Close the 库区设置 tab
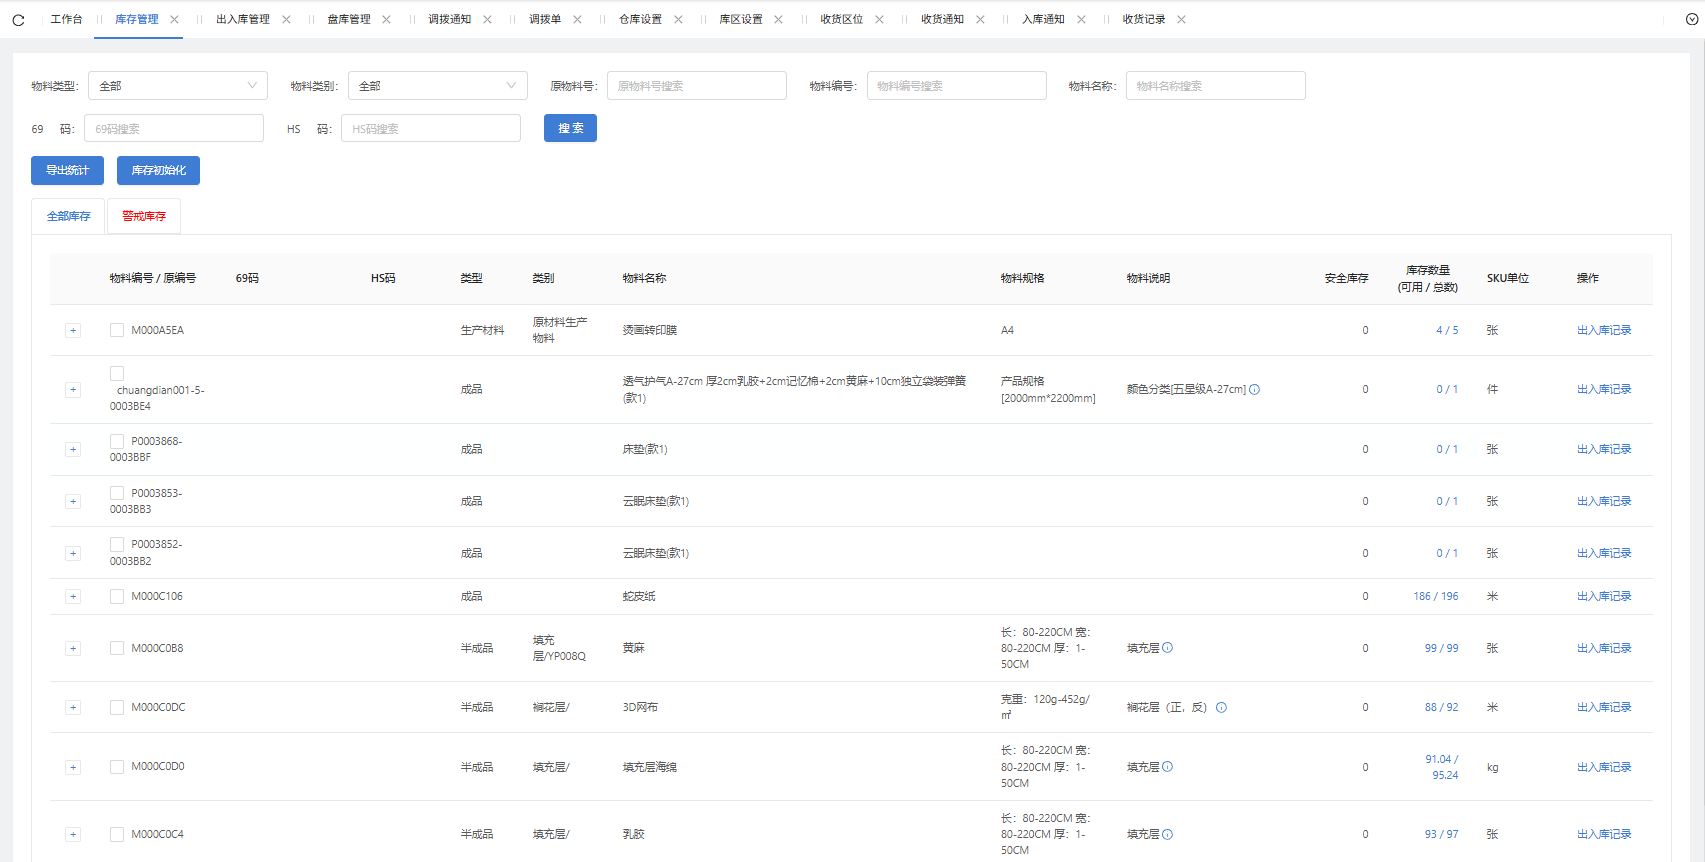This screenshot has width=1705, height=862. coord(778,19)
